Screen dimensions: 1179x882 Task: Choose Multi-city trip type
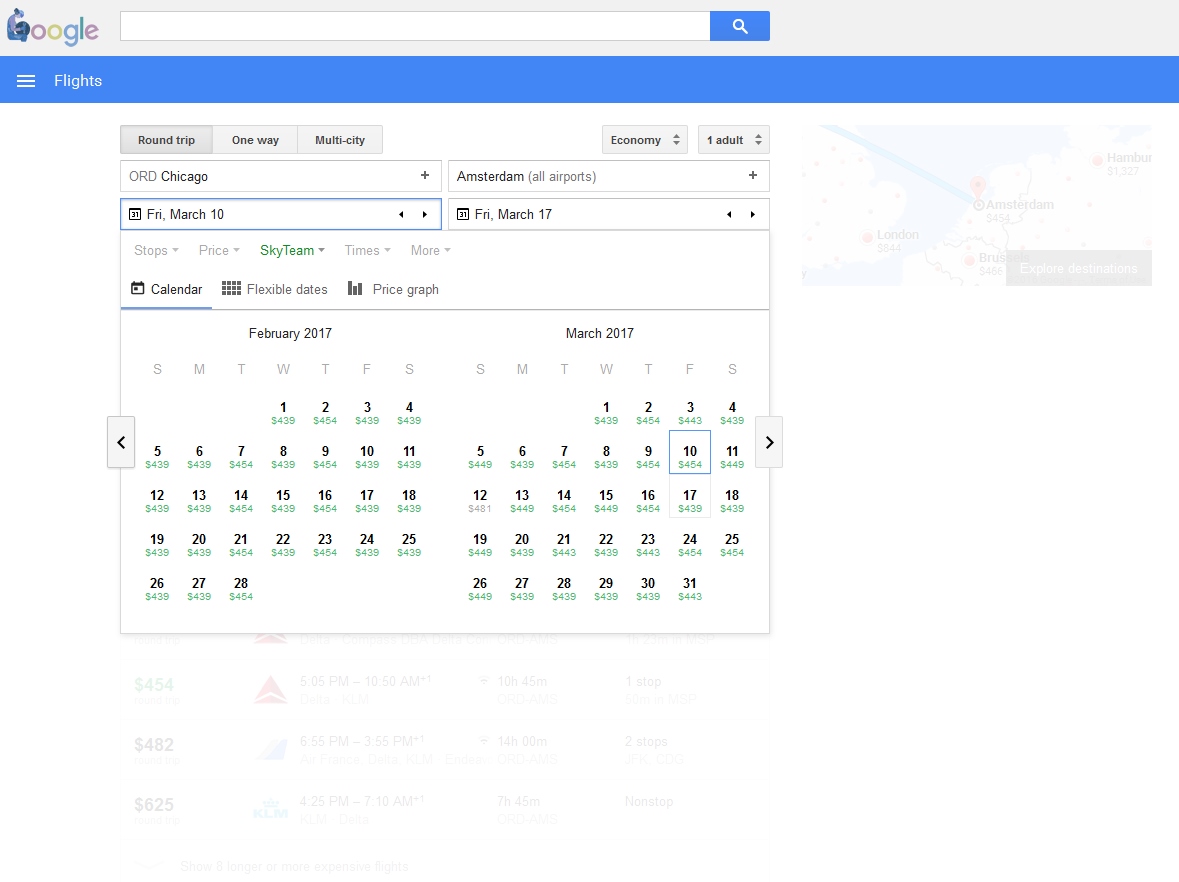click(x=340, y=140)
